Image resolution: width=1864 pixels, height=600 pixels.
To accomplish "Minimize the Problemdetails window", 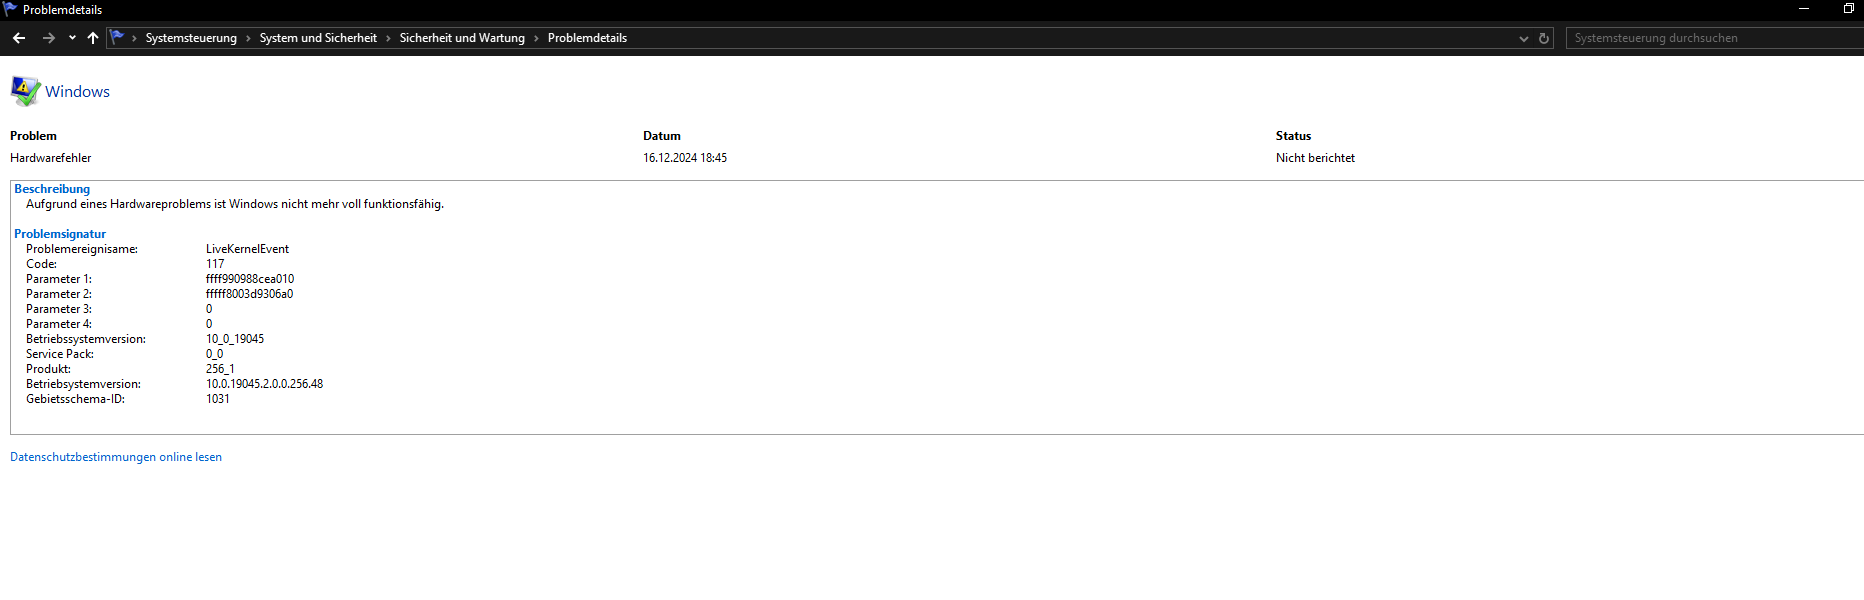I will (x=1804, y=9).
